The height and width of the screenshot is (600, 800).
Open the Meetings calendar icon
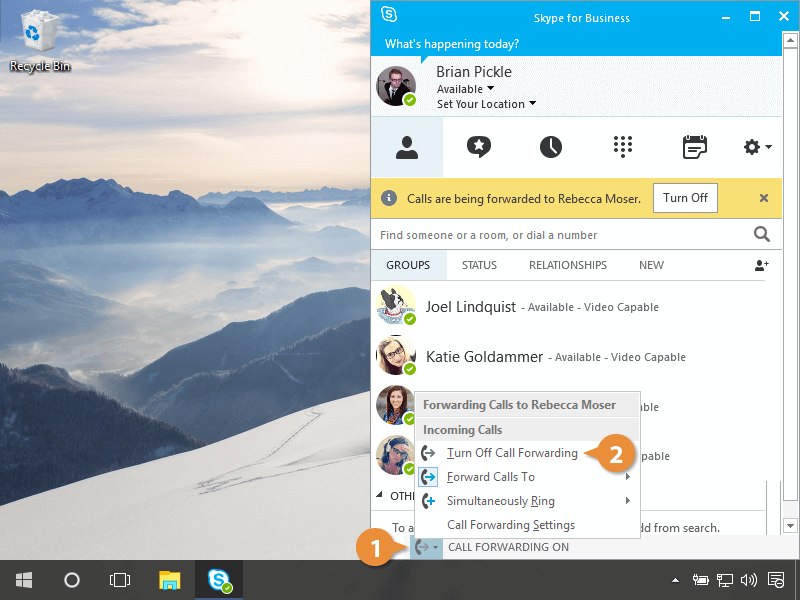coord(694,147)
